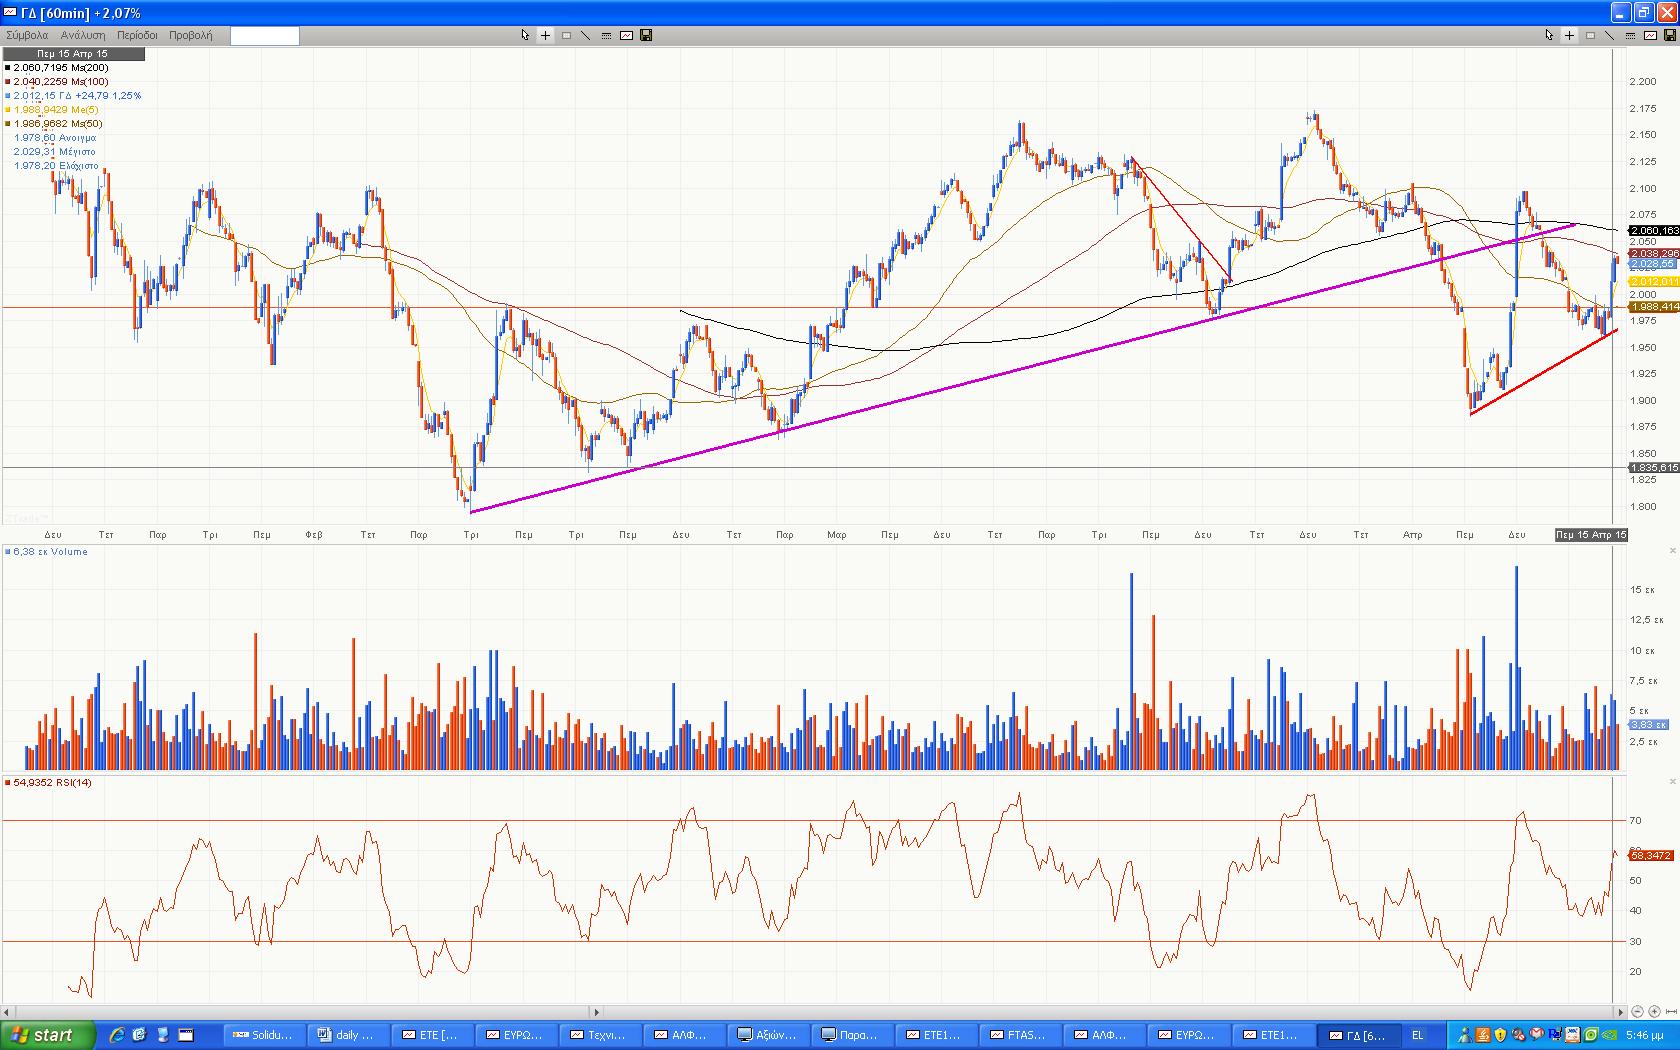Zoom out using the minus magnifier icon

tap(1637, 1011)
